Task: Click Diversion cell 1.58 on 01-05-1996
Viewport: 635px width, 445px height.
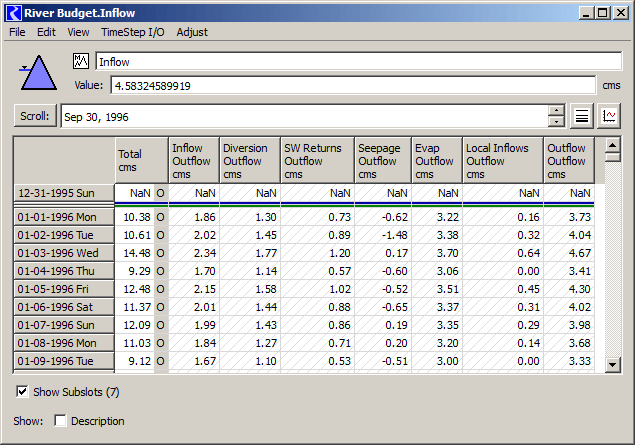Action: 250,289
